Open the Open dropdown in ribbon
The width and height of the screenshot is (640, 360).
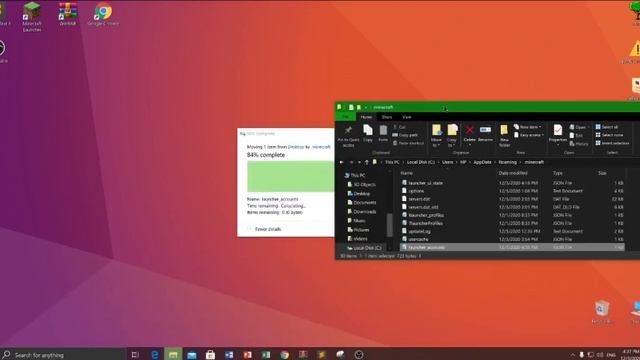click(579, 127)
